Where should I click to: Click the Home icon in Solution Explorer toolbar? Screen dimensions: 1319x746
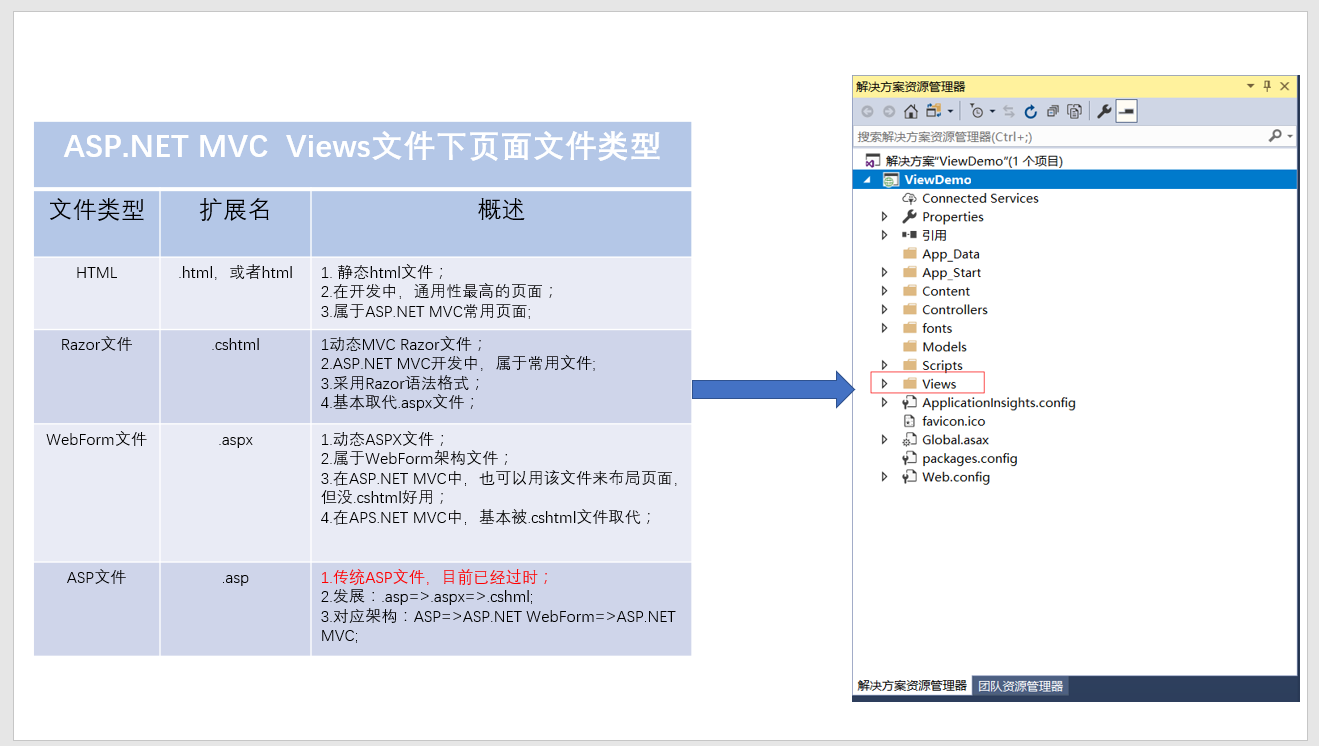911,112
